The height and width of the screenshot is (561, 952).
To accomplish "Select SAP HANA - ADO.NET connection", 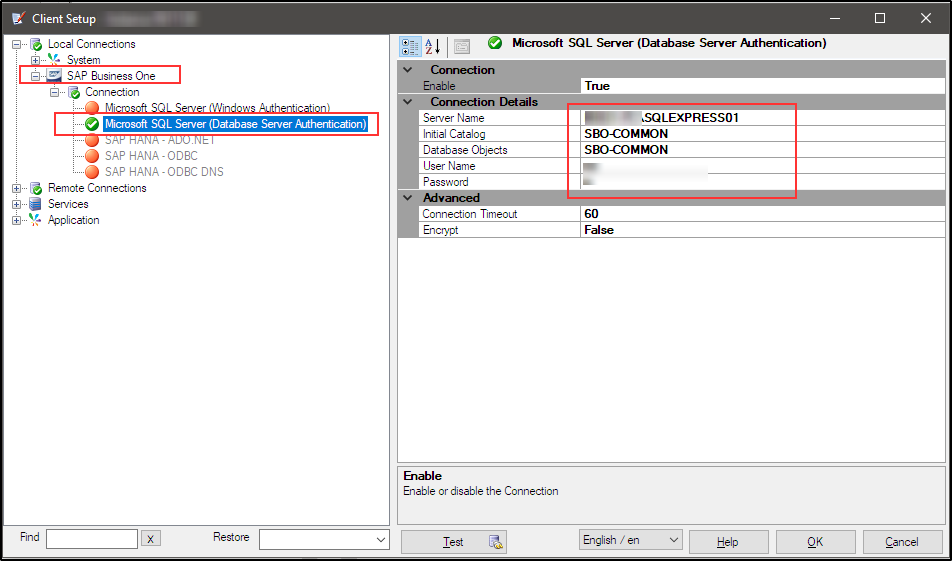I will [160, 140].
